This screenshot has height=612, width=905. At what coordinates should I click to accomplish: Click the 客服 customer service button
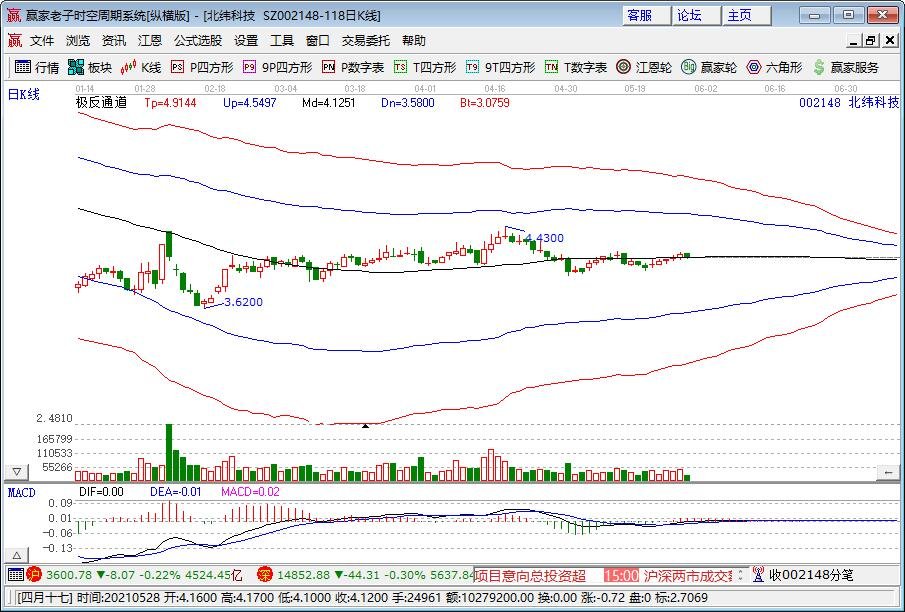click(x=646, y=16)
